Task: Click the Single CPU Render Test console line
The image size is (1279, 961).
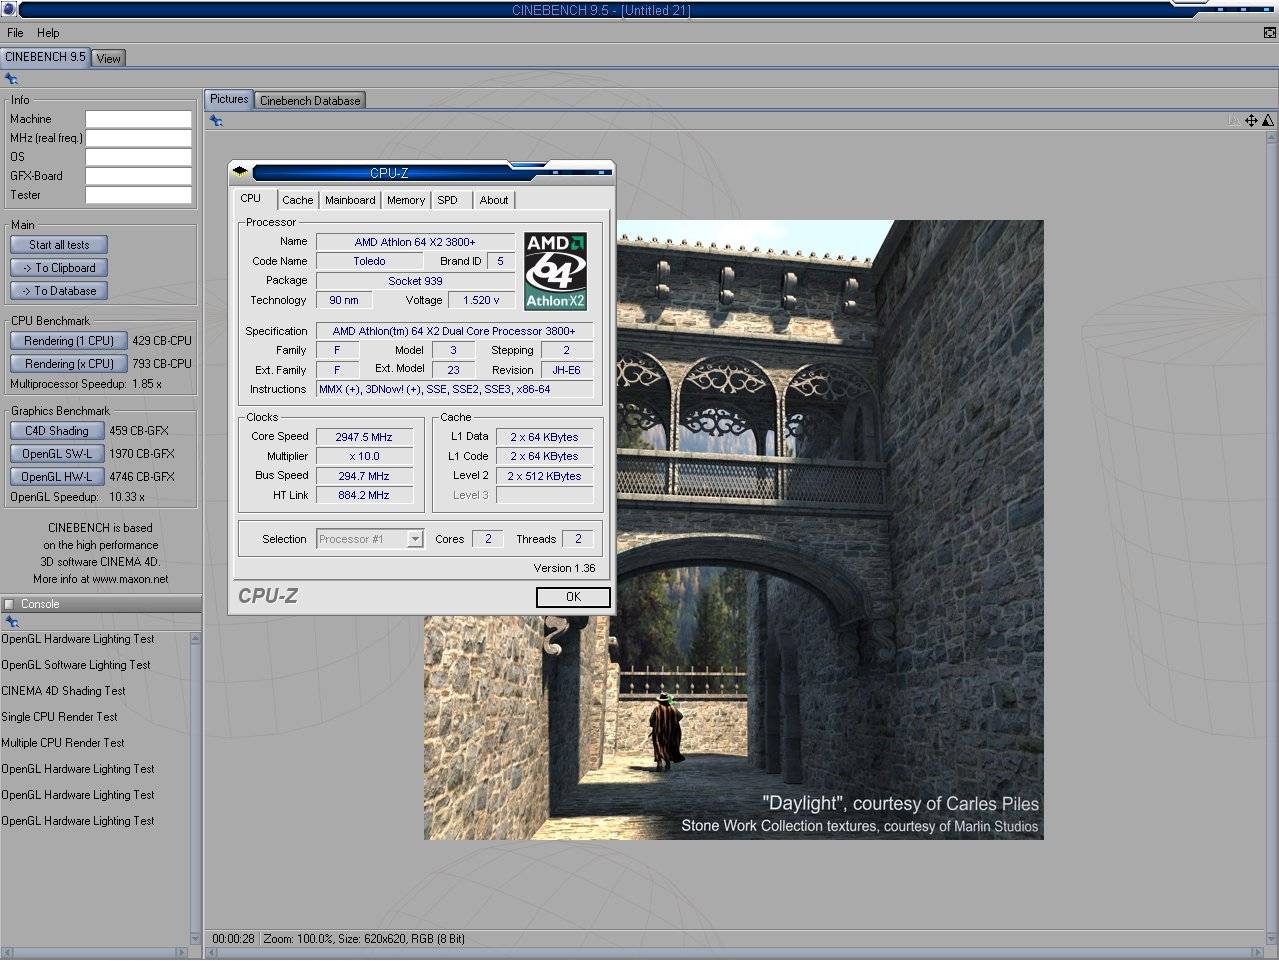Action: pyautogui.click(x=59, y=717)
